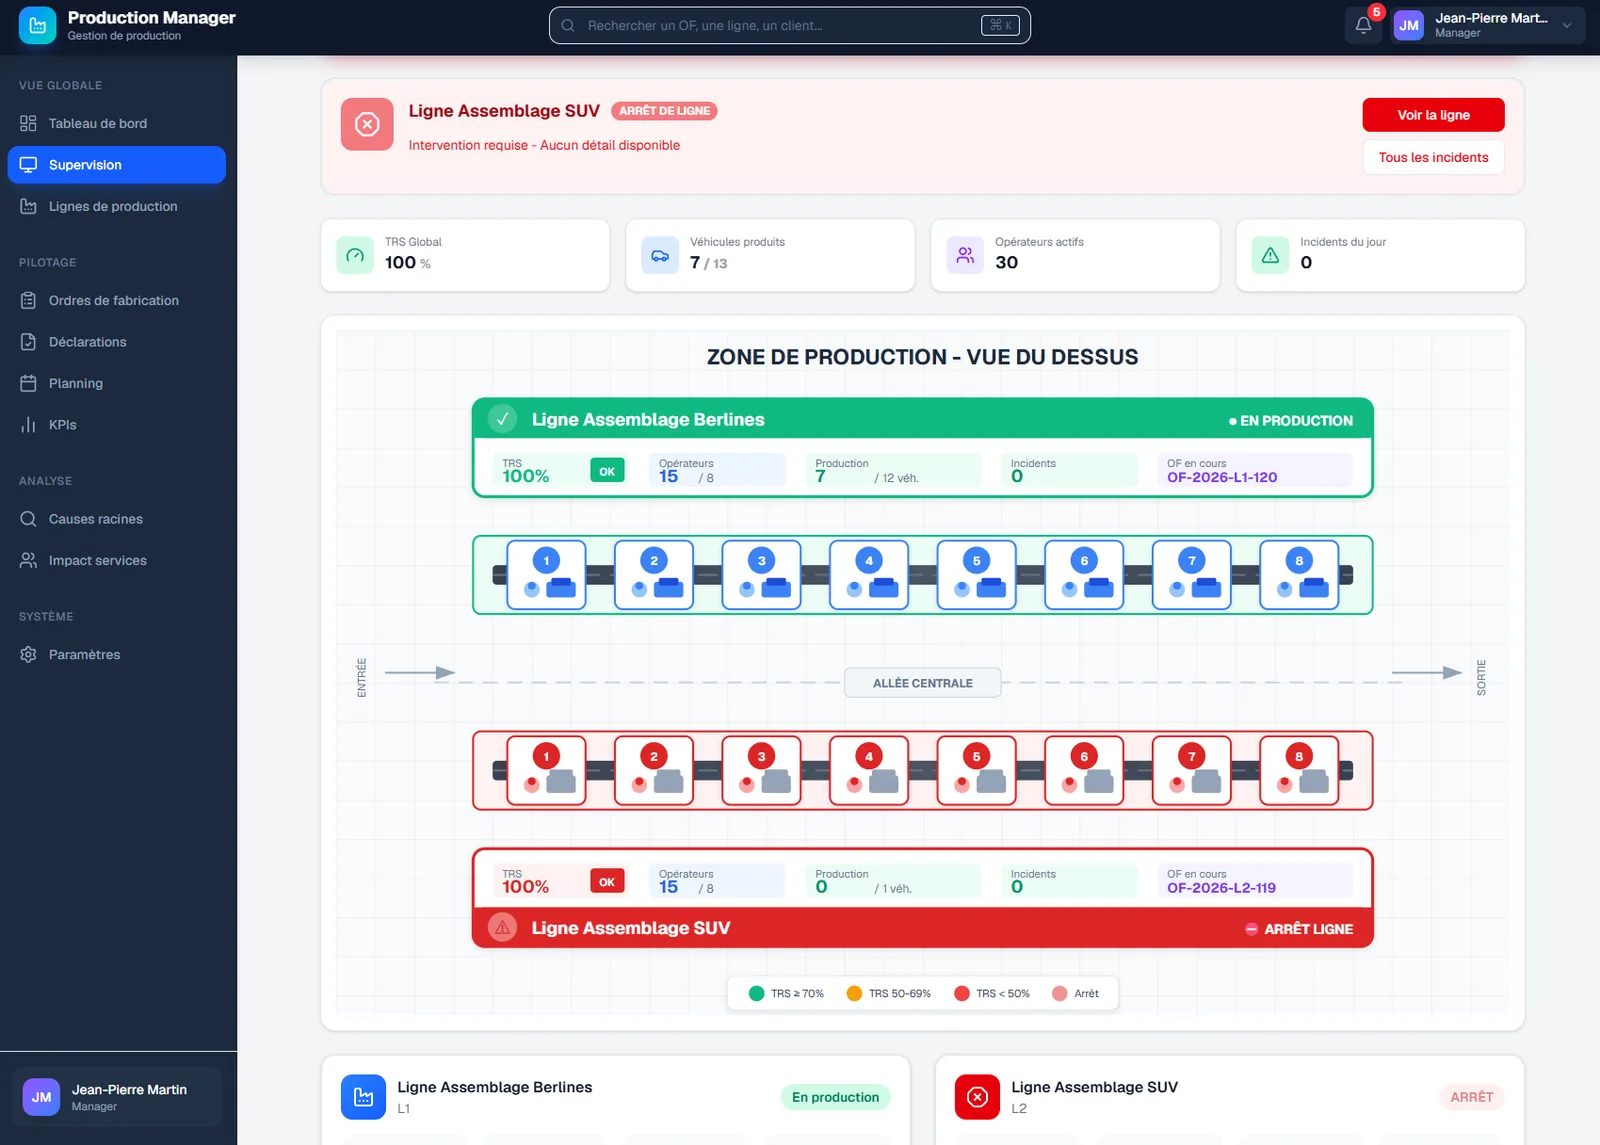
Task: Click the Production Manager logo icon
Action: 38,26
